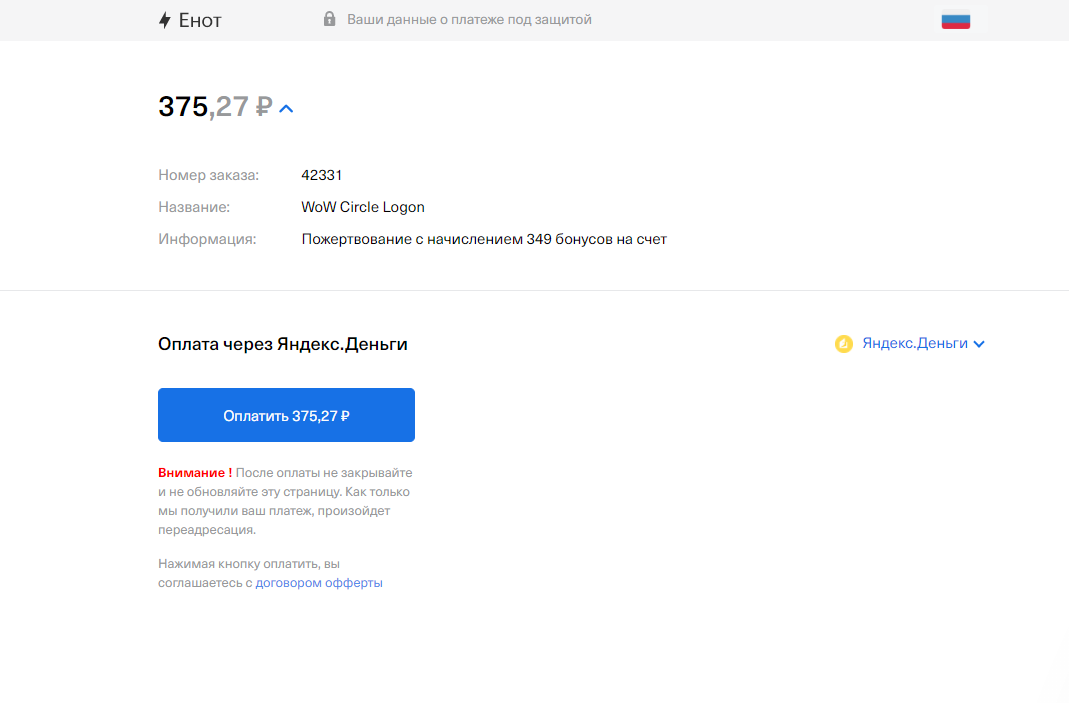
Task: Click the Оплата через Яндекс.Деньги heading
Action: [283, 344]
